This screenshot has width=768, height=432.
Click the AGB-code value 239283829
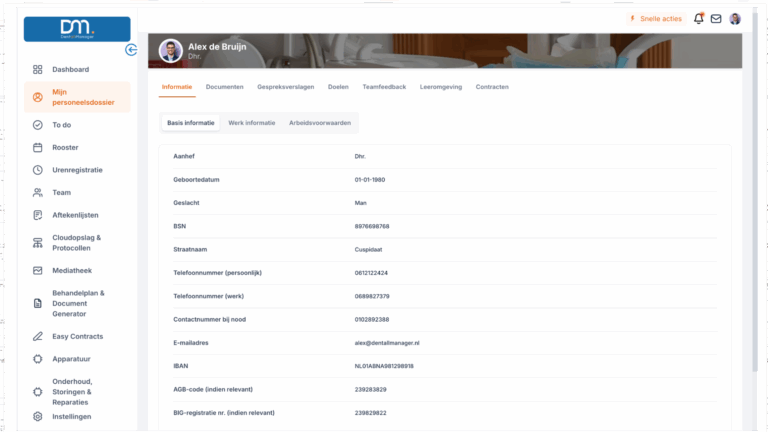(370, 389)
